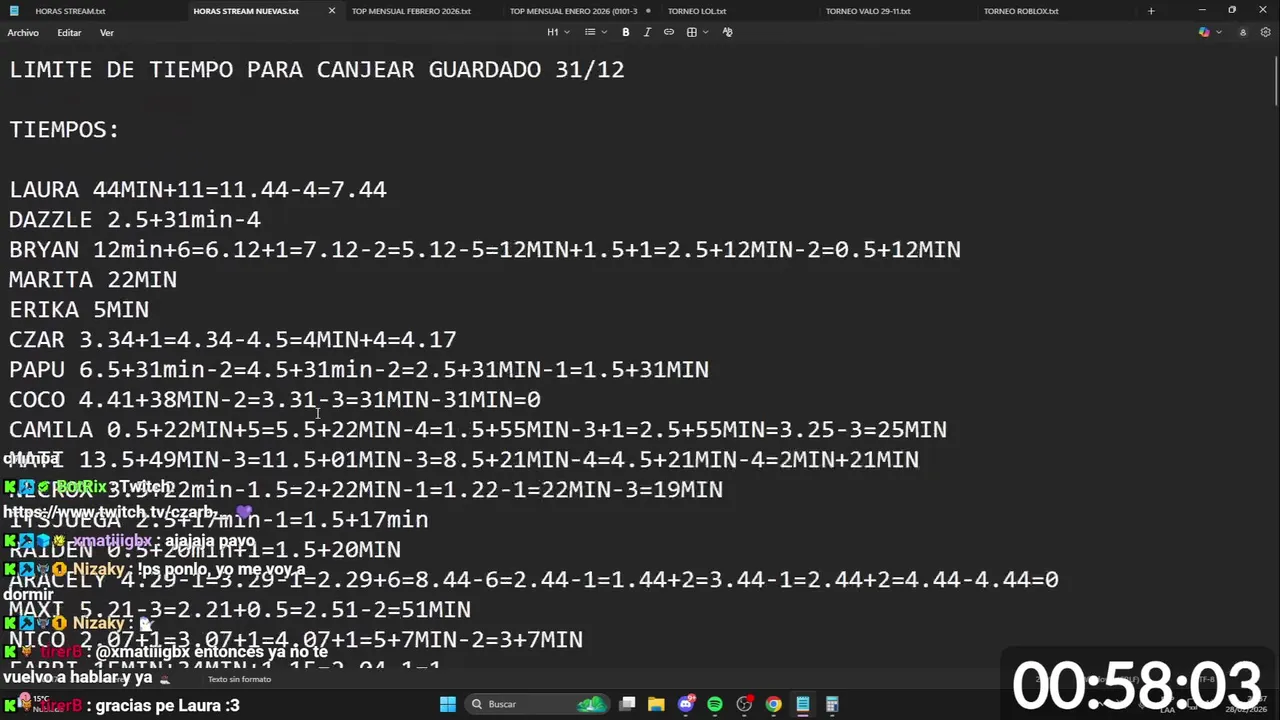This screenshot has height=720, width=1280.
Task: Add a new tab with the plus button
Action: pyautogui.click(x=1151, y=11)
